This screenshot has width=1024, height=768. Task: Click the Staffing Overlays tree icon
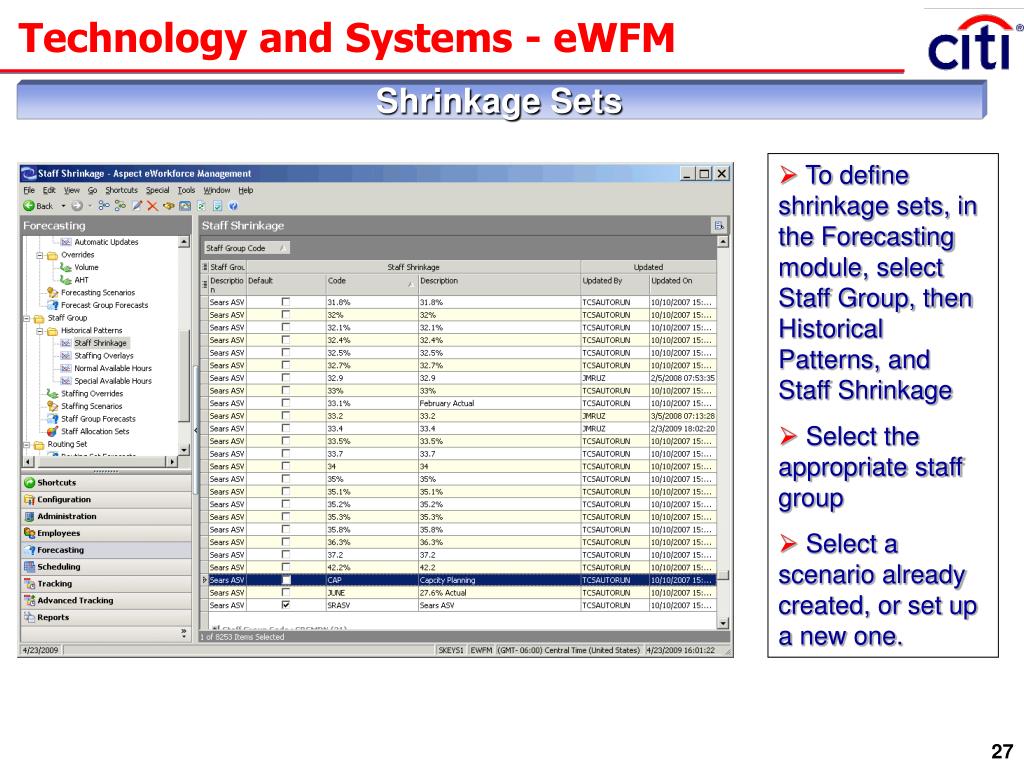tap(65, 356)
